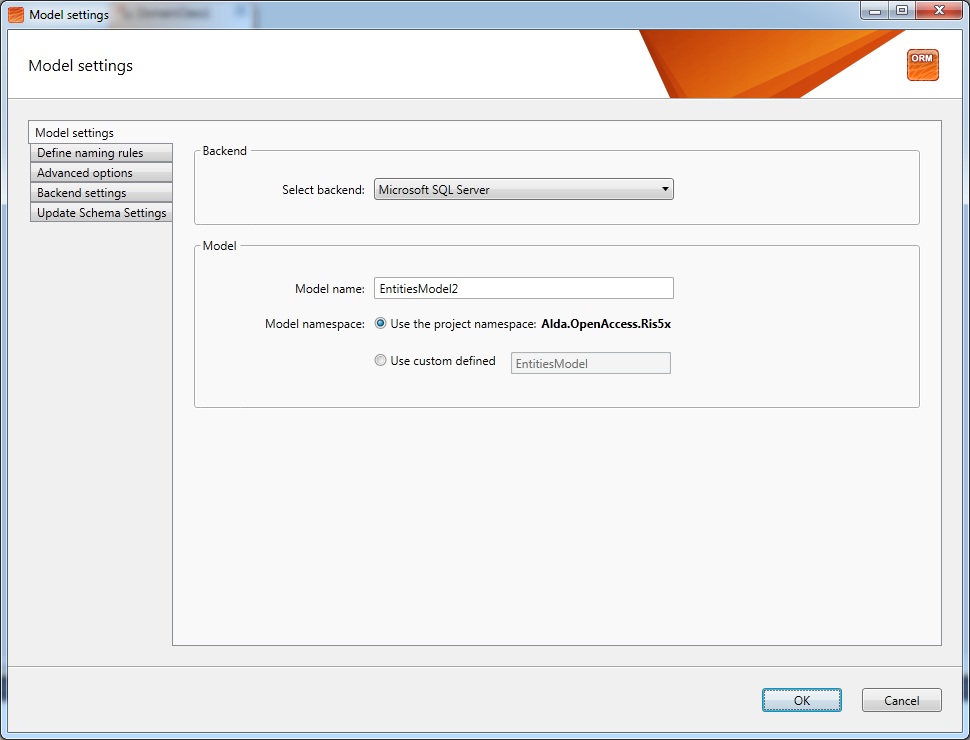Click the custom namespace EntitiesModel field
Viewport: 970px width, 740px height.
point(590,363)
